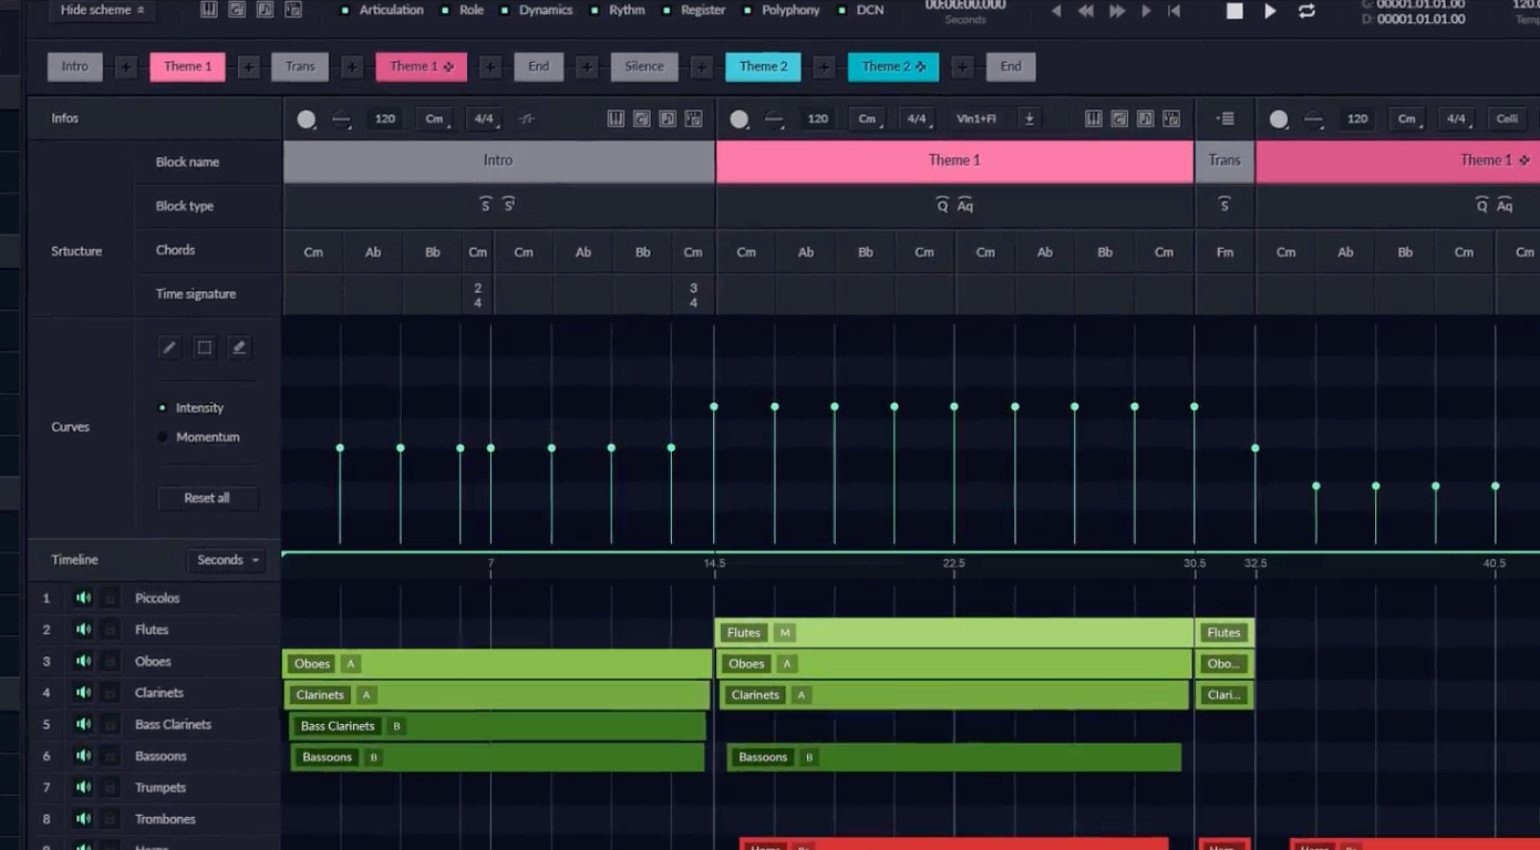Select the Intensity curve radio option
The height and width of the screenshot is (850, 1540).
162,408
